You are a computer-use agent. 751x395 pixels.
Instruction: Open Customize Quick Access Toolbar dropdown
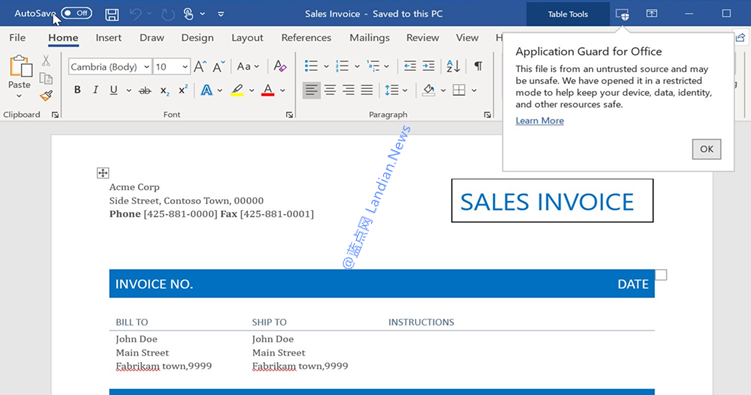click(221, 14)
